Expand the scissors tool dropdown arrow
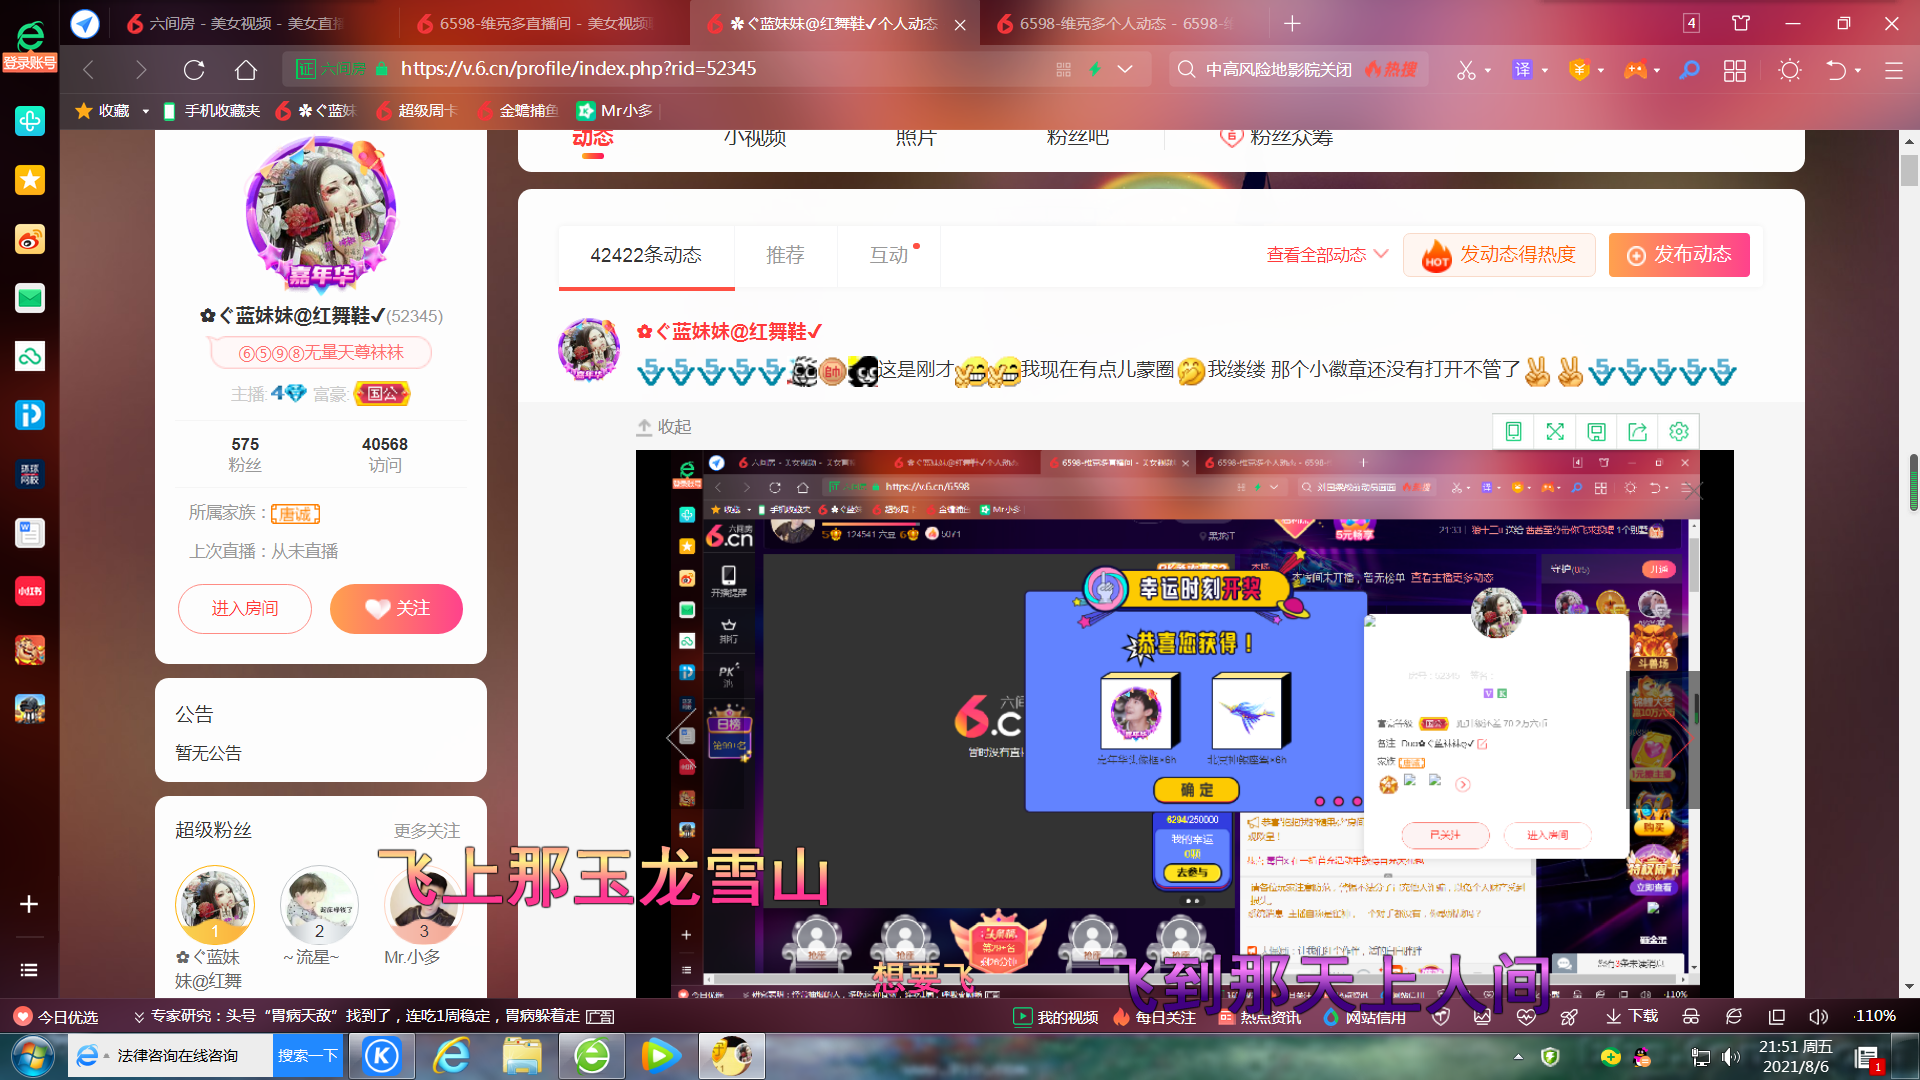Screen dimensions: 1920x1080 pyautogui.click(x=1488, y=70)
